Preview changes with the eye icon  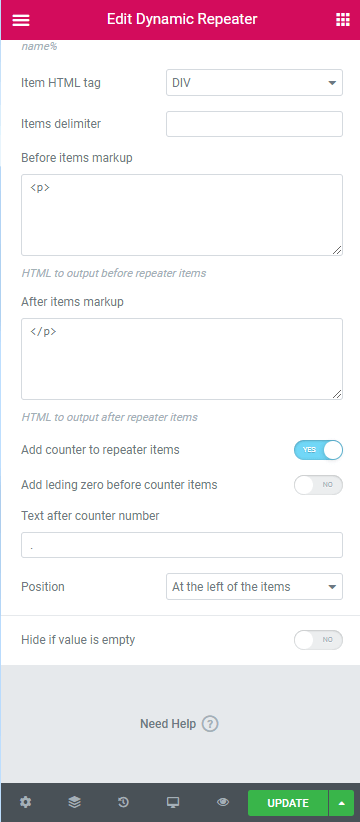(223, 803)
